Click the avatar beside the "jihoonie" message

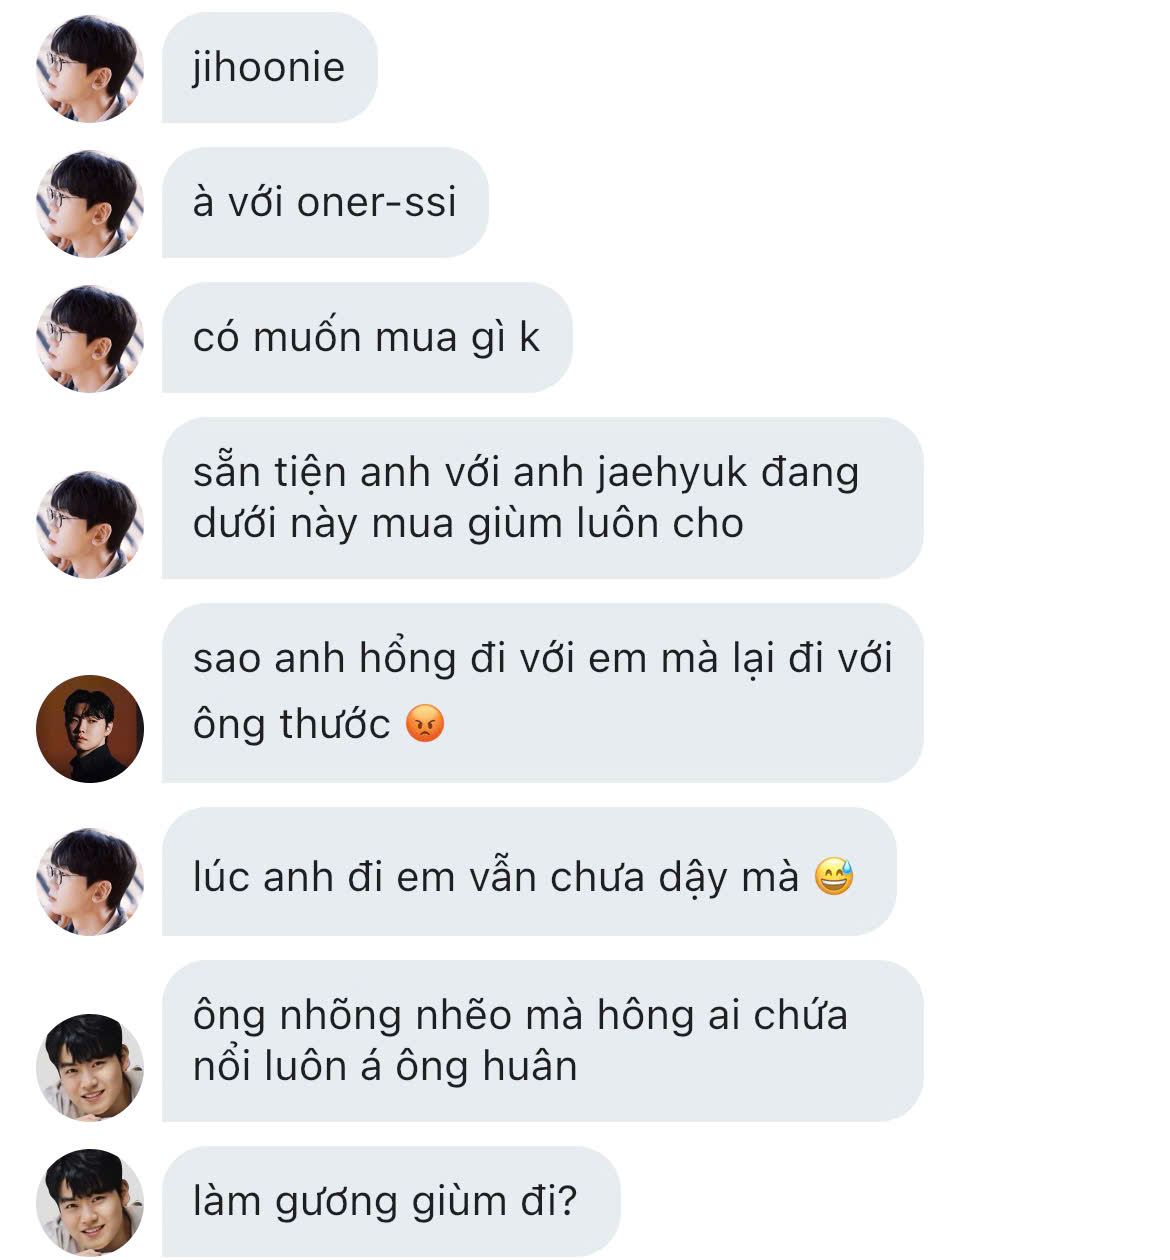tap(90, 69)
